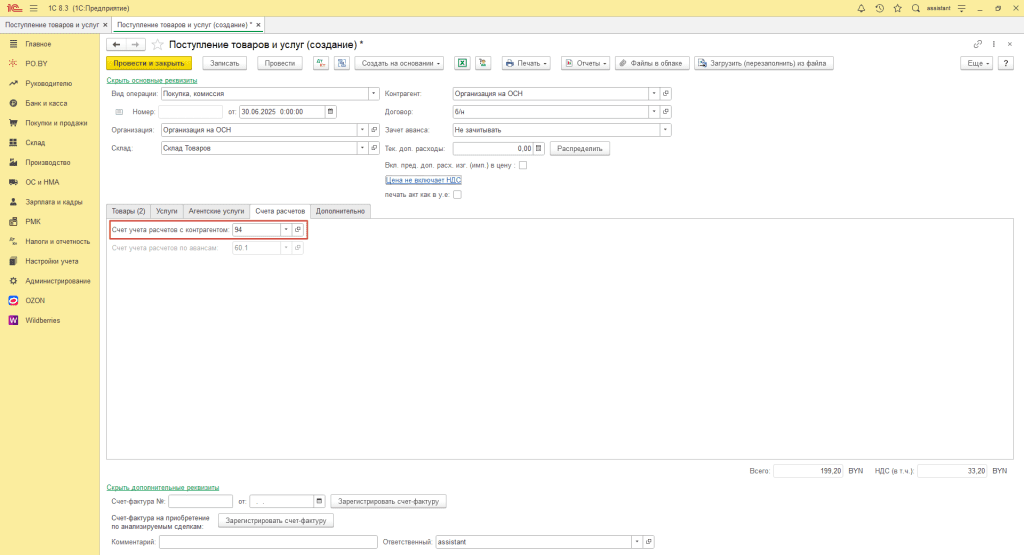Click the icon right of Excel export
Image resolution: width=1024 pixels, height=555 pixels.
(x=483, y=63)
